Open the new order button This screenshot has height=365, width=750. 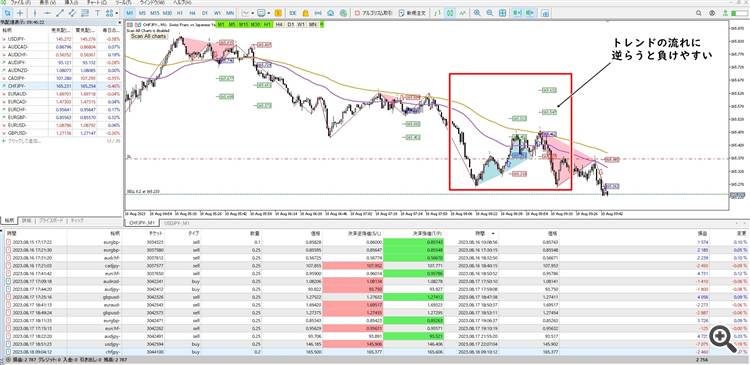pos(412,13)
